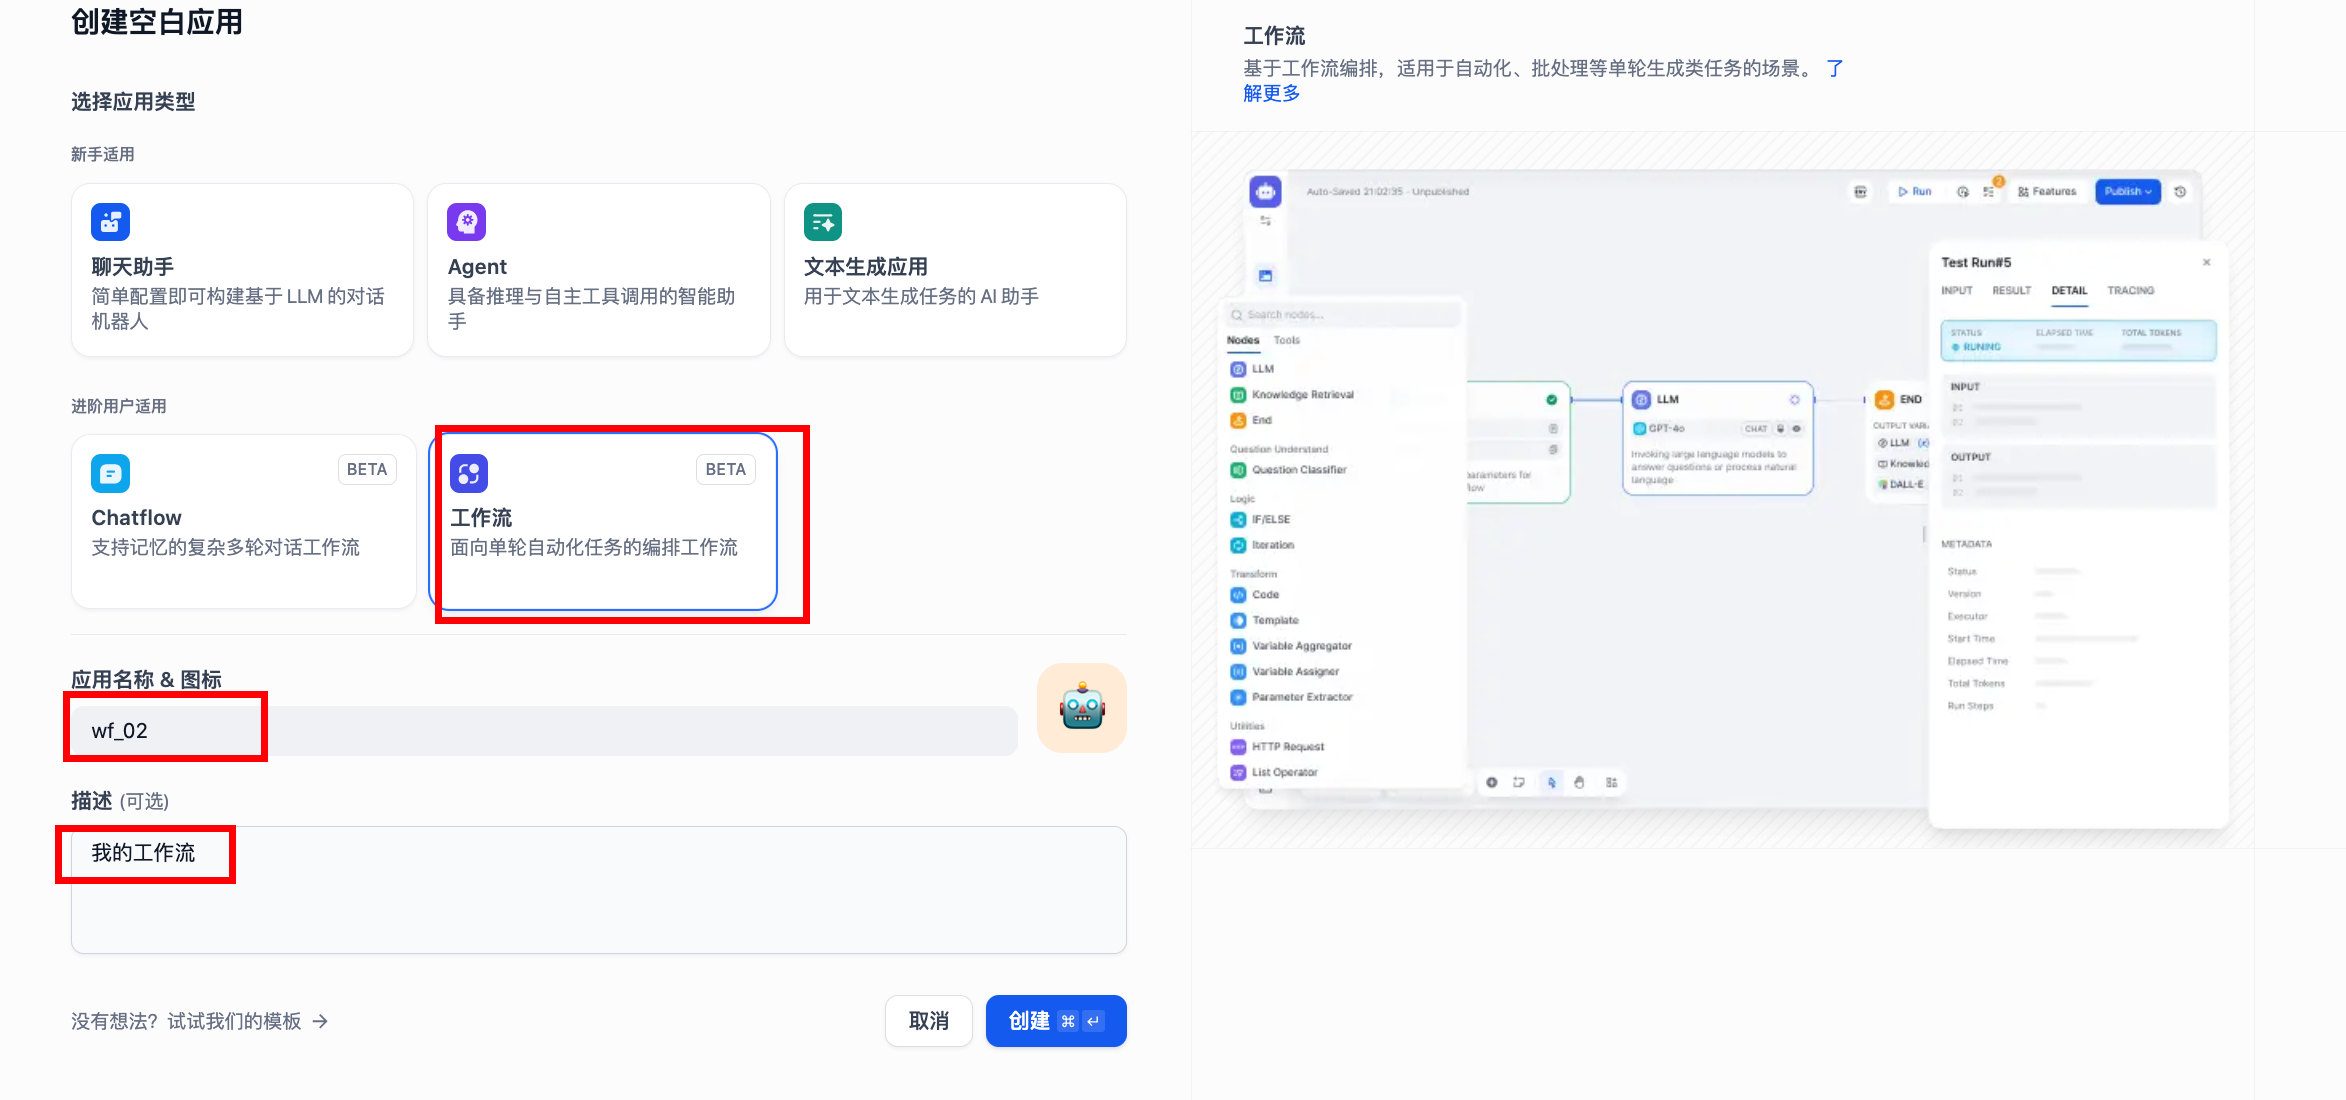Click the Knowledge Retrieval node icon
Image resolution: width=2346 pixels, height=1100 pixels.
(1238, 395)
